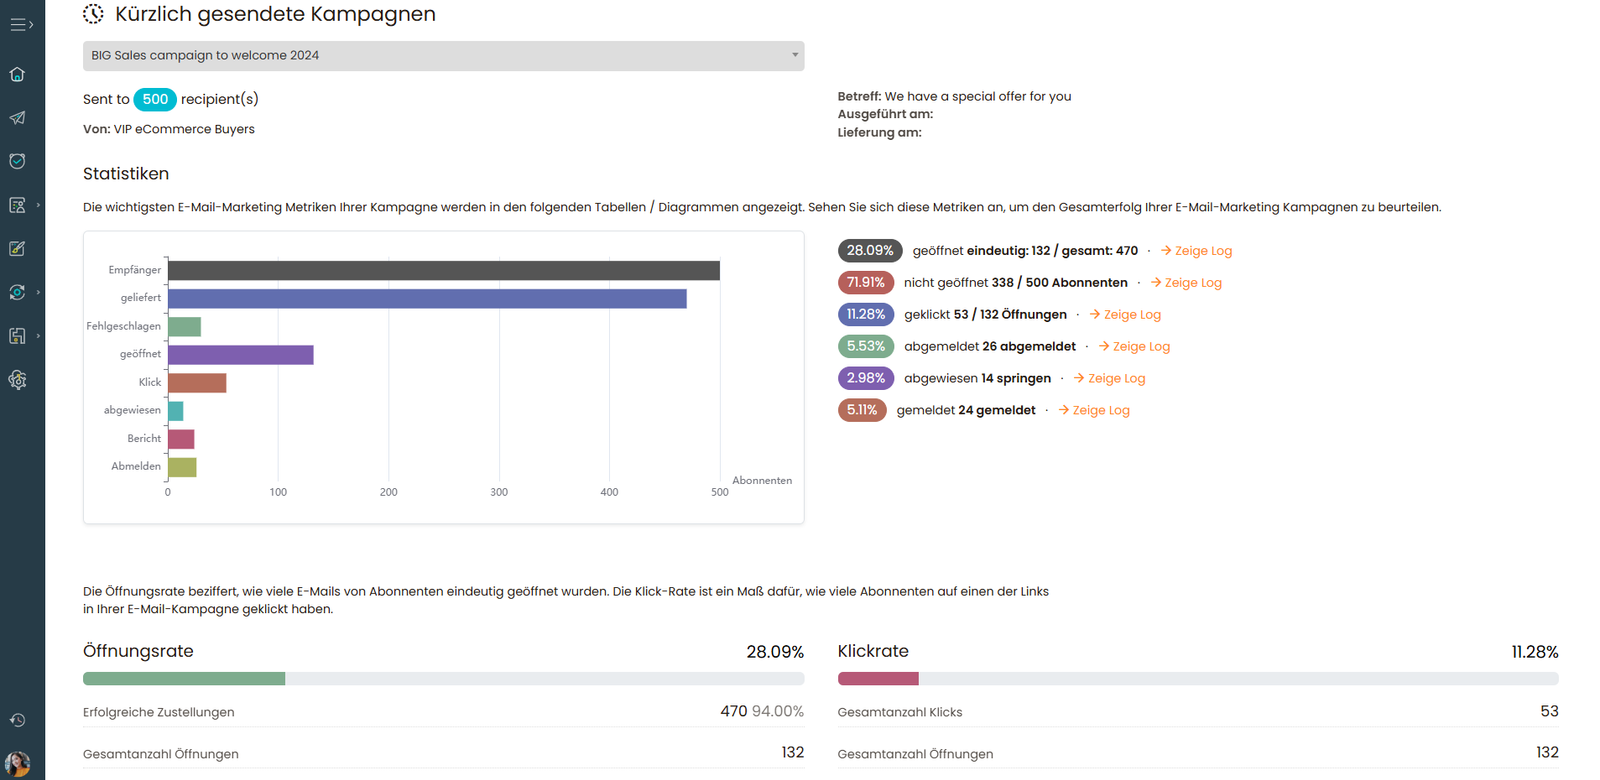Open the settings gear icon in sidebar
The width and height of the screenshot is (1600, 780).
pyautogui.click(x=17, y=380)
